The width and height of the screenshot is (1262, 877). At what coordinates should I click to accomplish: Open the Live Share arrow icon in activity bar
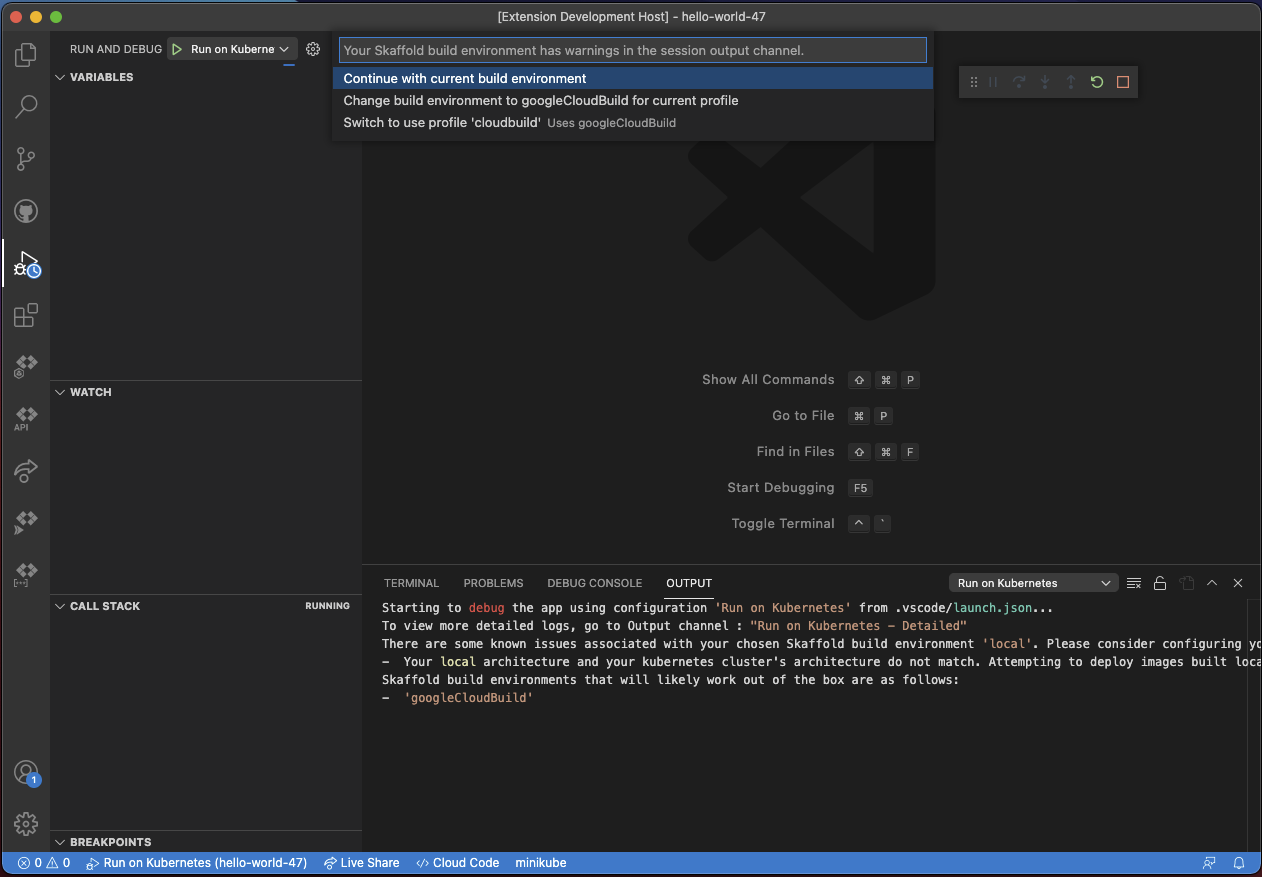point(26,471)
